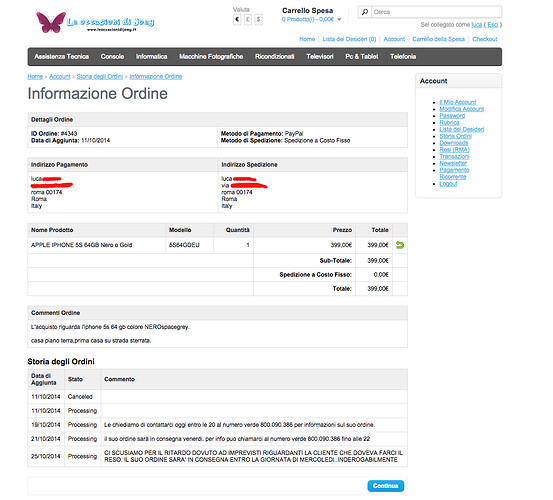Open the Checkout link in header
Image resolution: width=553 pixels, height=500 pixels.
click(485, 39)
